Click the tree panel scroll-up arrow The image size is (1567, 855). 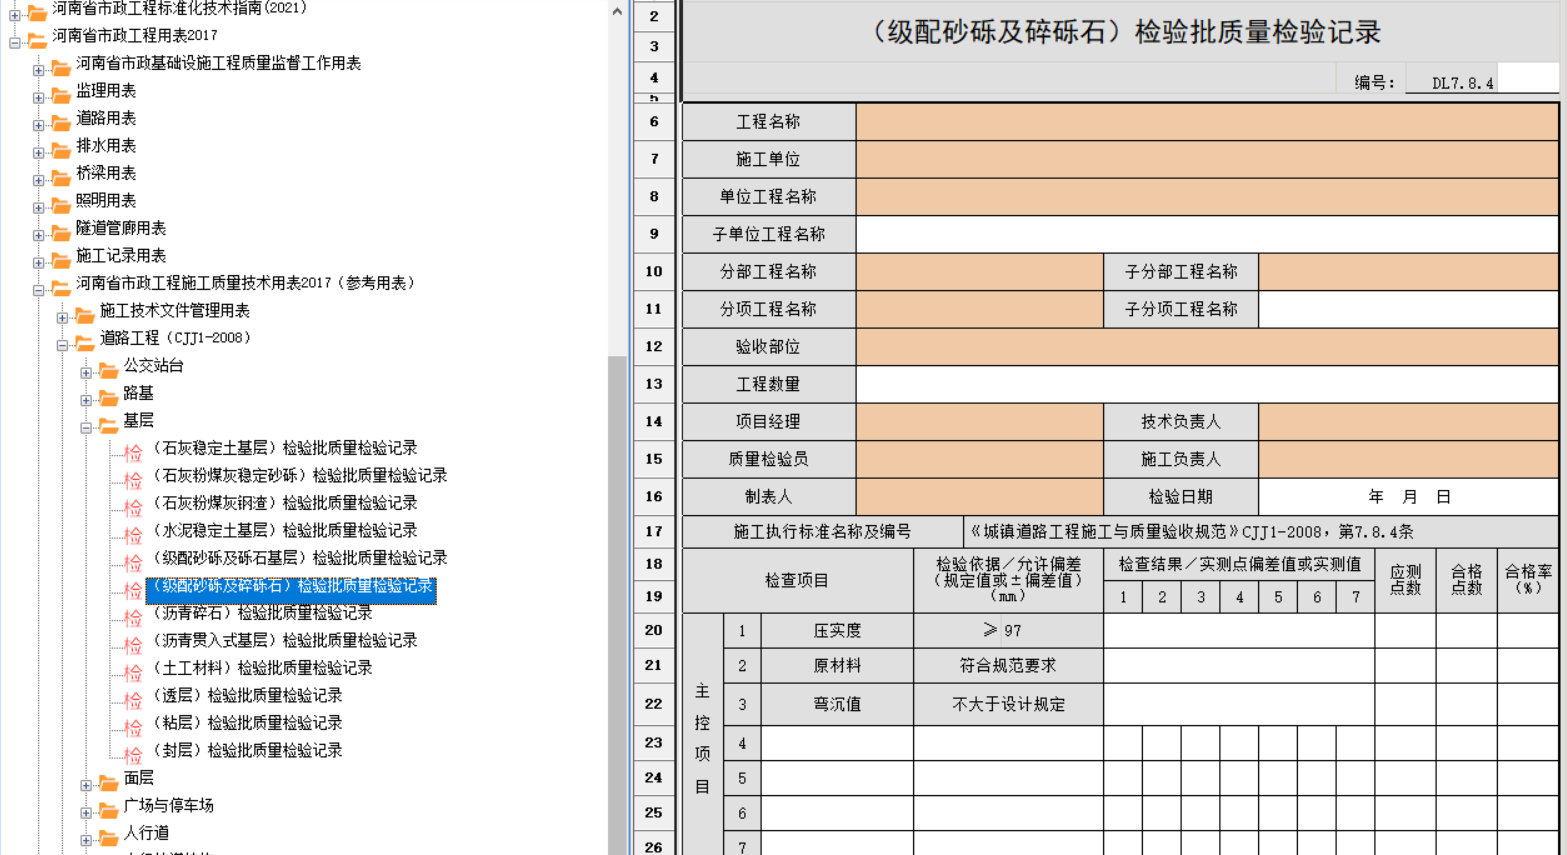tap(617, 11)
